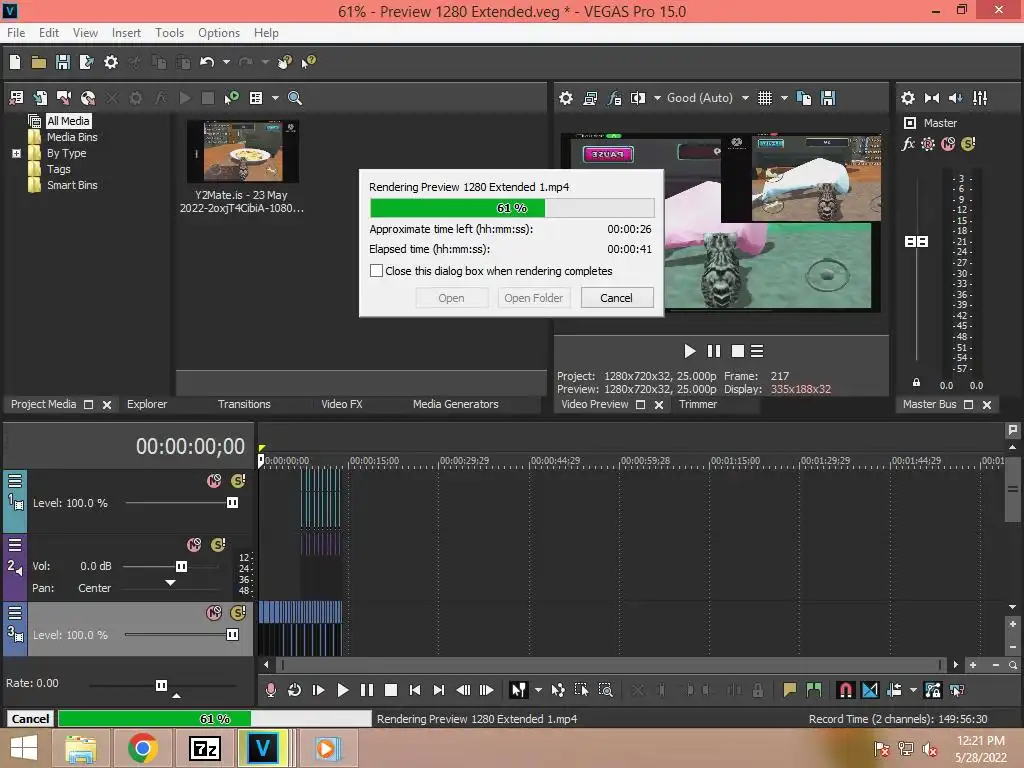Open the Insert menu
The image size is (1024, 768).
tap(126, 33)
